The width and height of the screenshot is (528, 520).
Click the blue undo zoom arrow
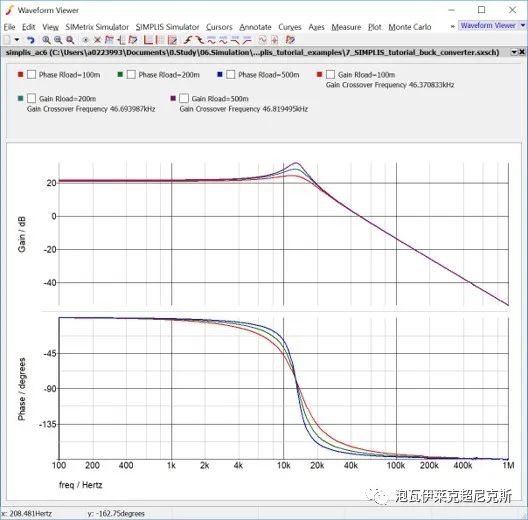coord(31,40)
